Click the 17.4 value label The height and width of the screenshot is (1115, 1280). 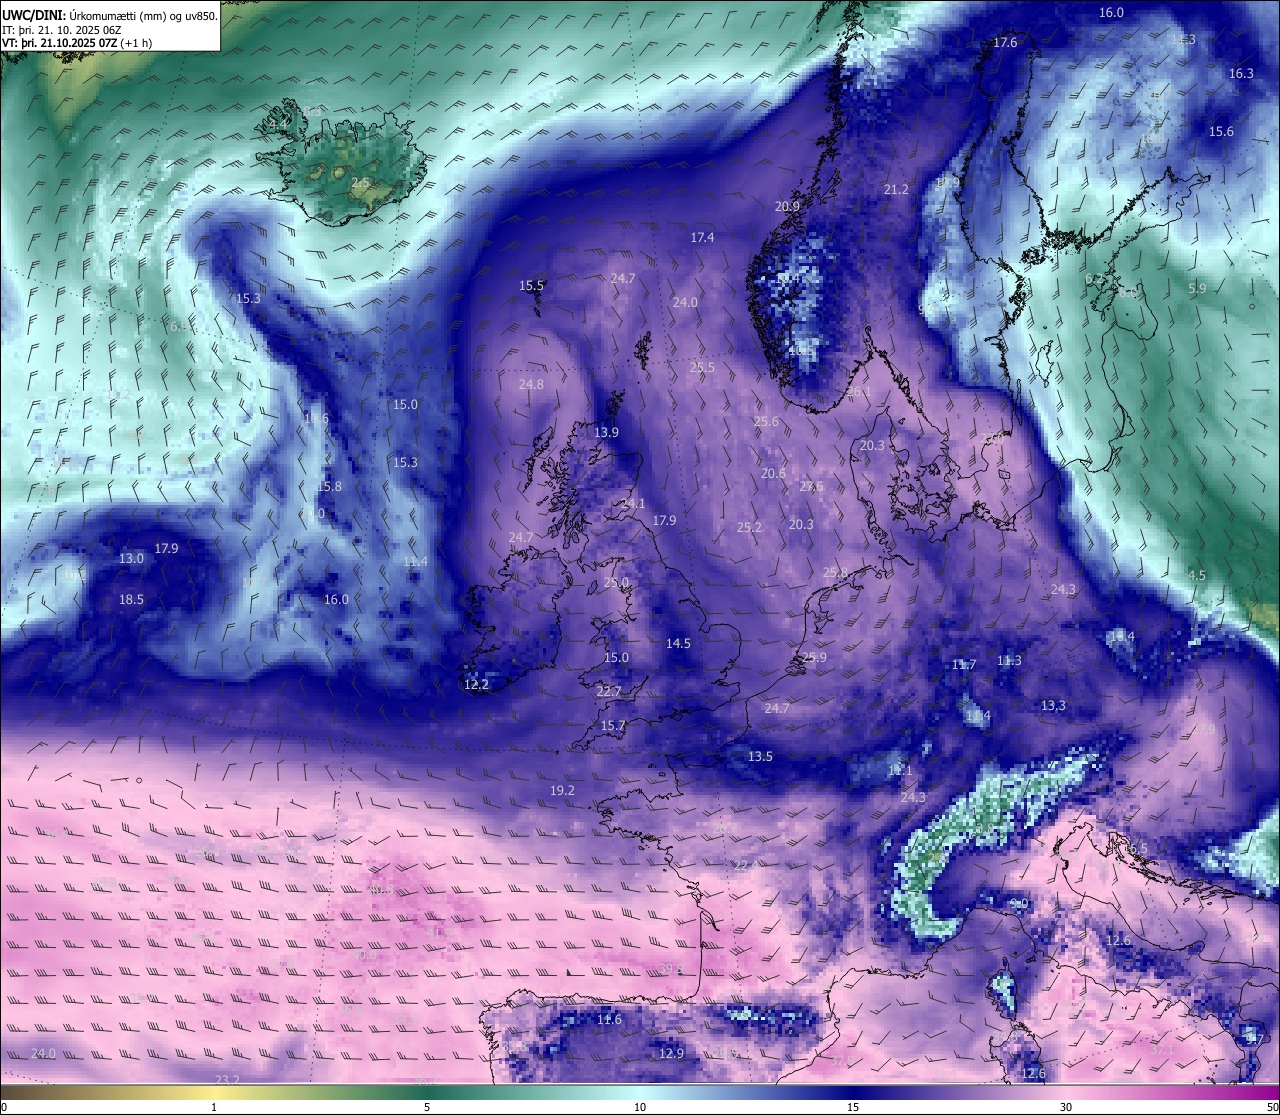click(702, 237)
